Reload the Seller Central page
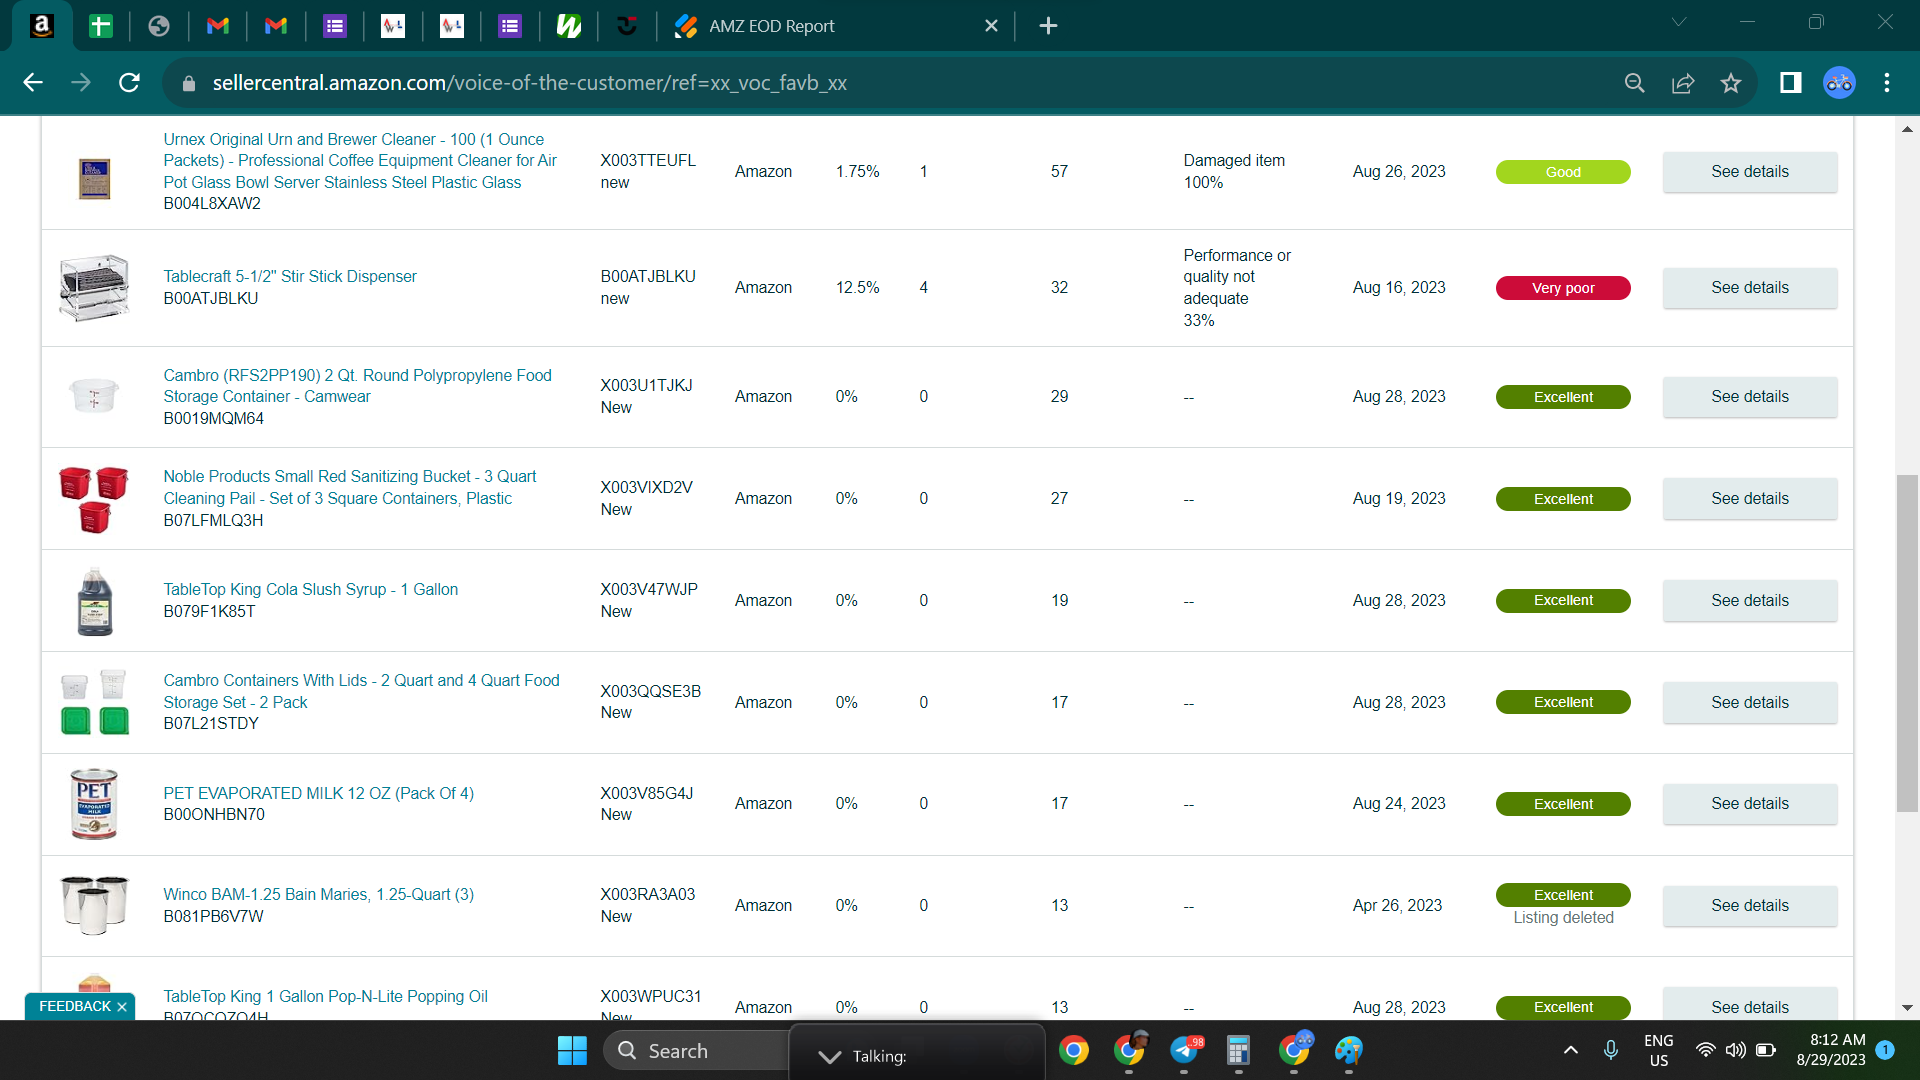 (x=129, y=83)
